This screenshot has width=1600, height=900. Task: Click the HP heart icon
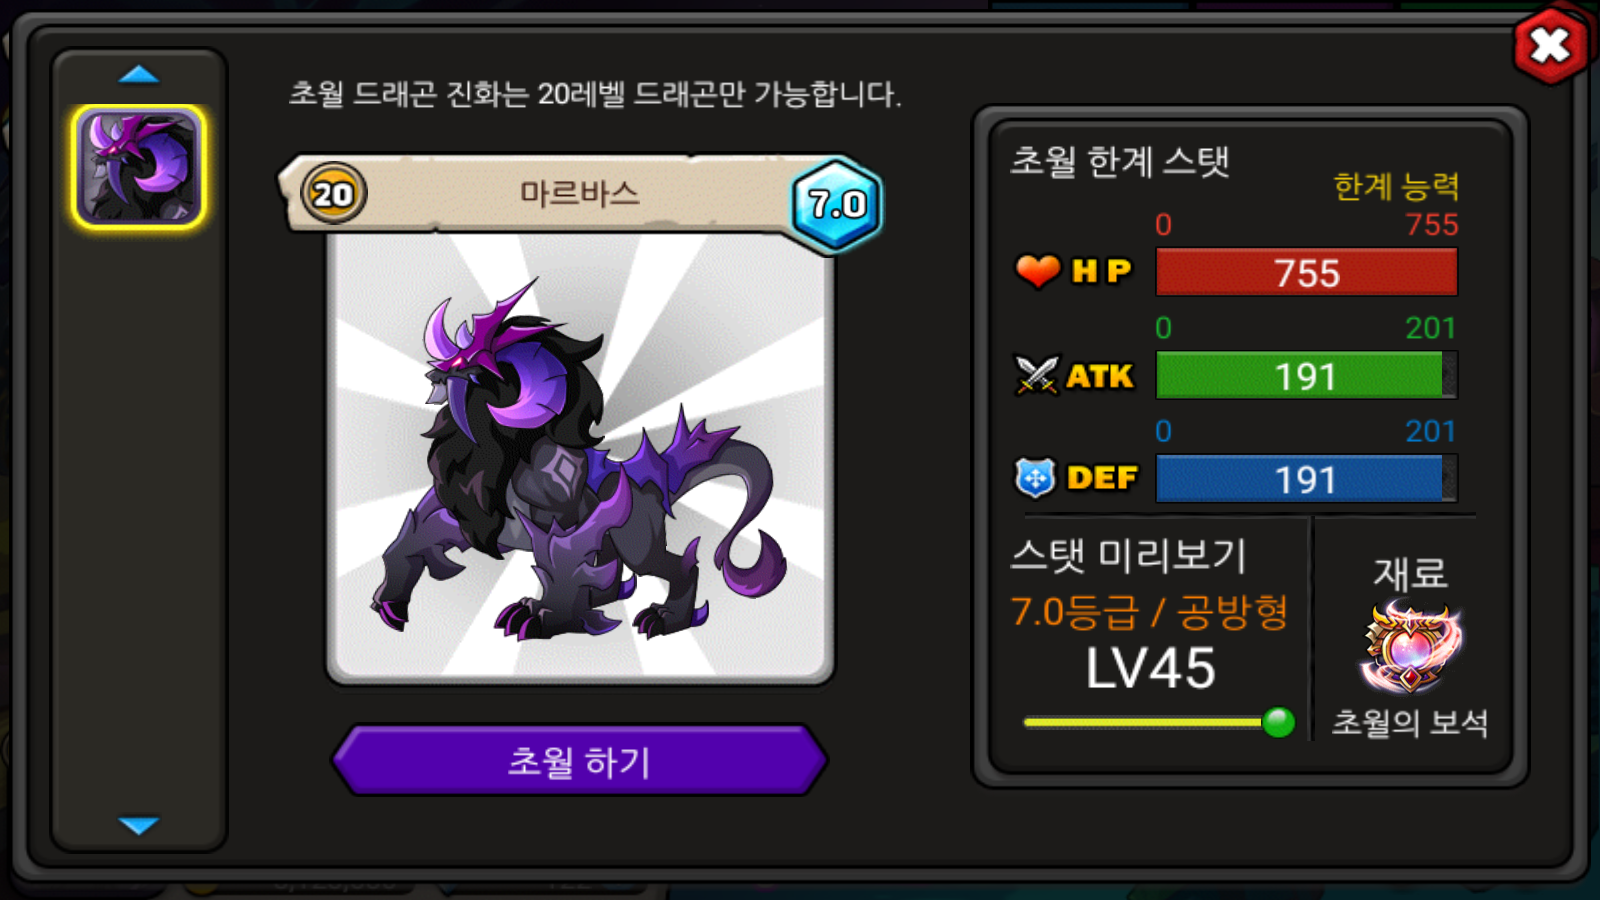coord(1037,270)
